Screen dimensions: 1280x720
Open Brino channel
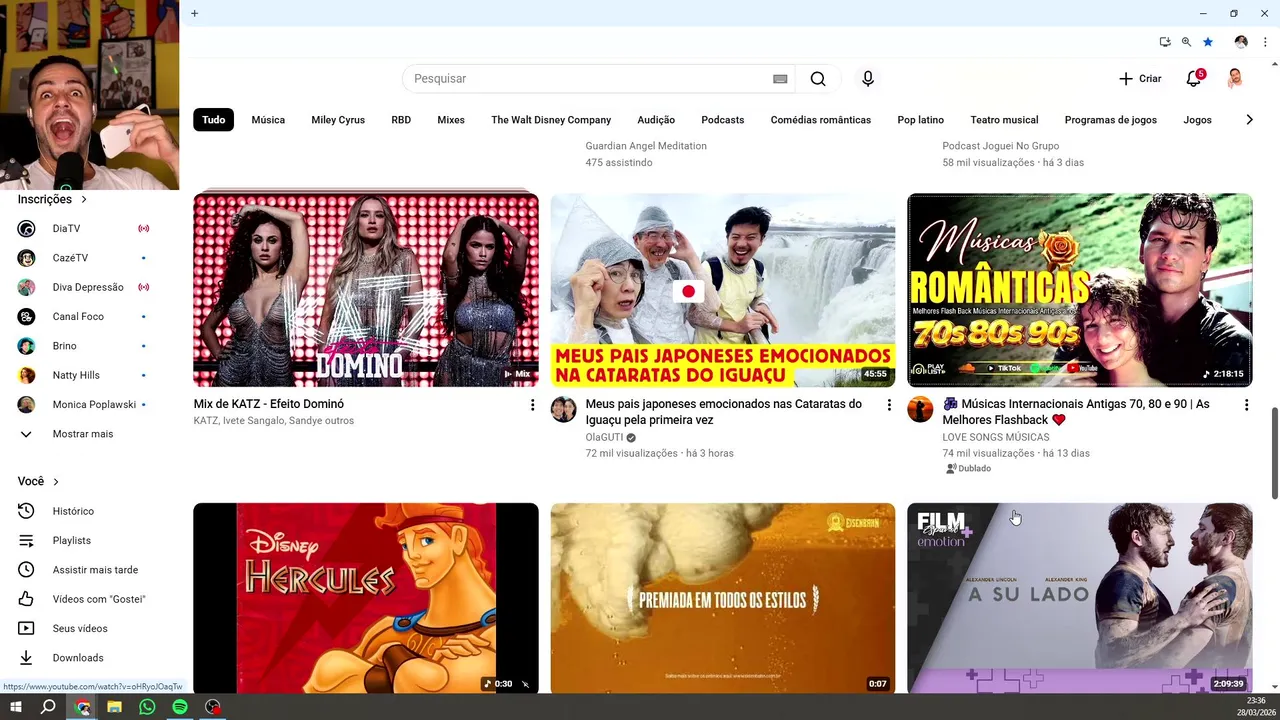pyautogui.click(x=82, y=346)
